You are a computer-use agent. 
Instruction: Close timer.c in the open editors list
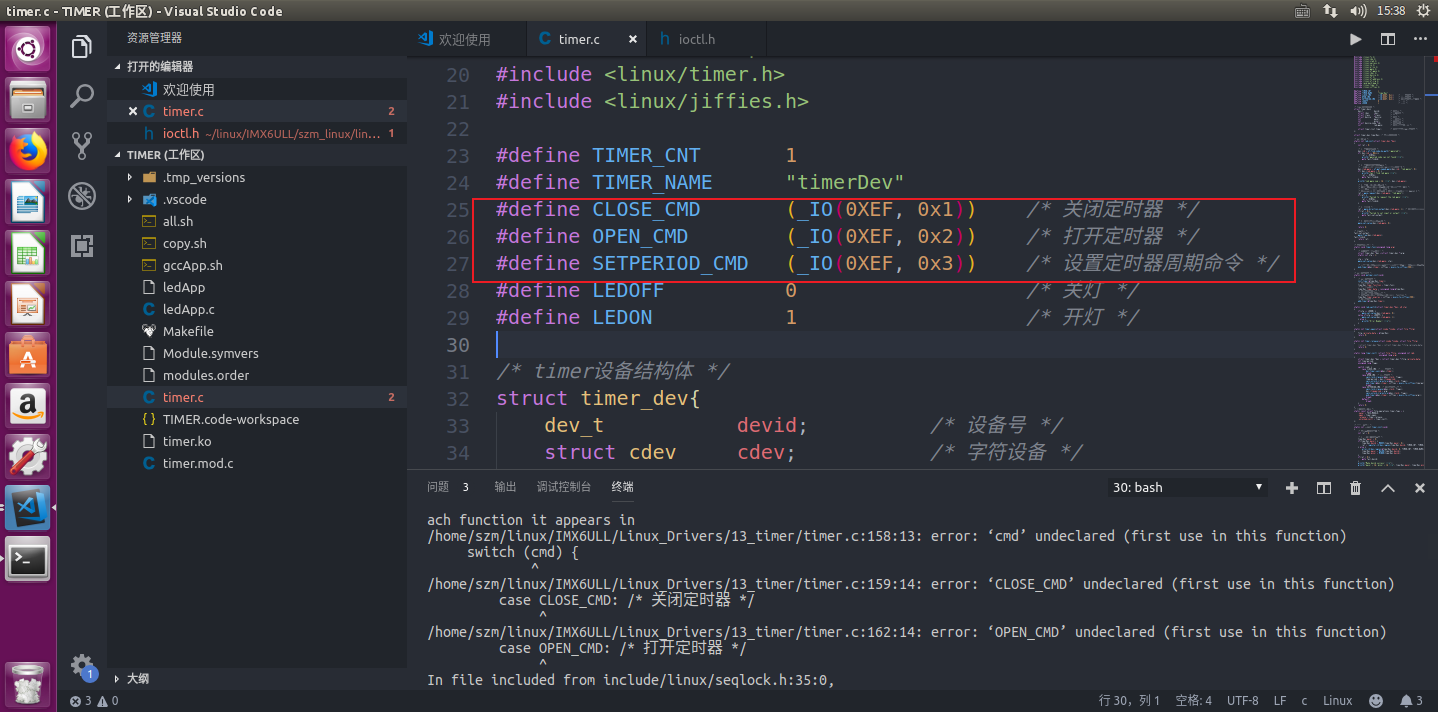coord(133,111)
